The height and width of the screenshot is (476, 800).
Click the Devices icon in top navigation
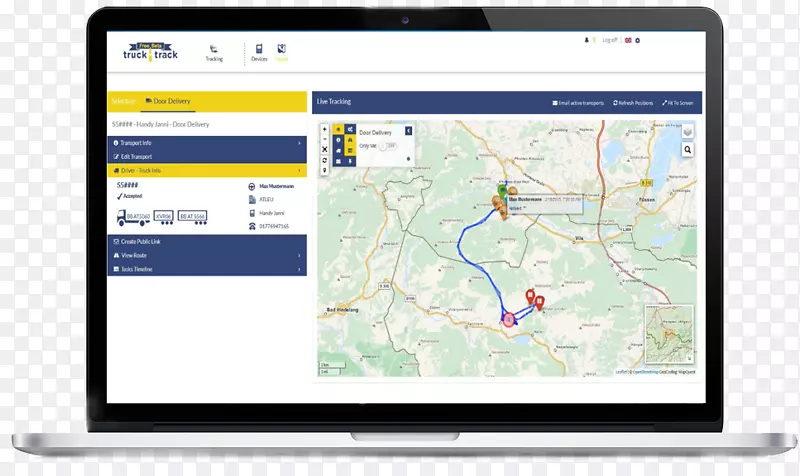click(x=260, y=52)
